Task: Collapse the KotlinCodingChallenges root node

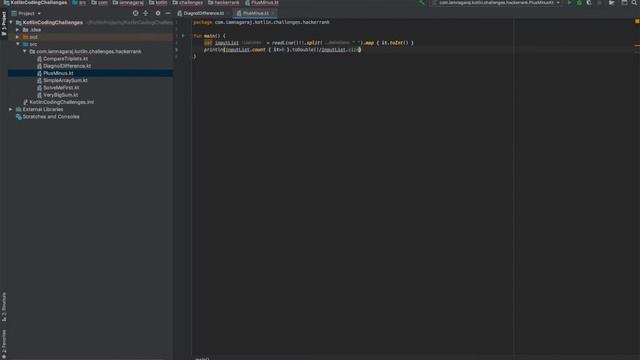Action: tap(11, 22)
